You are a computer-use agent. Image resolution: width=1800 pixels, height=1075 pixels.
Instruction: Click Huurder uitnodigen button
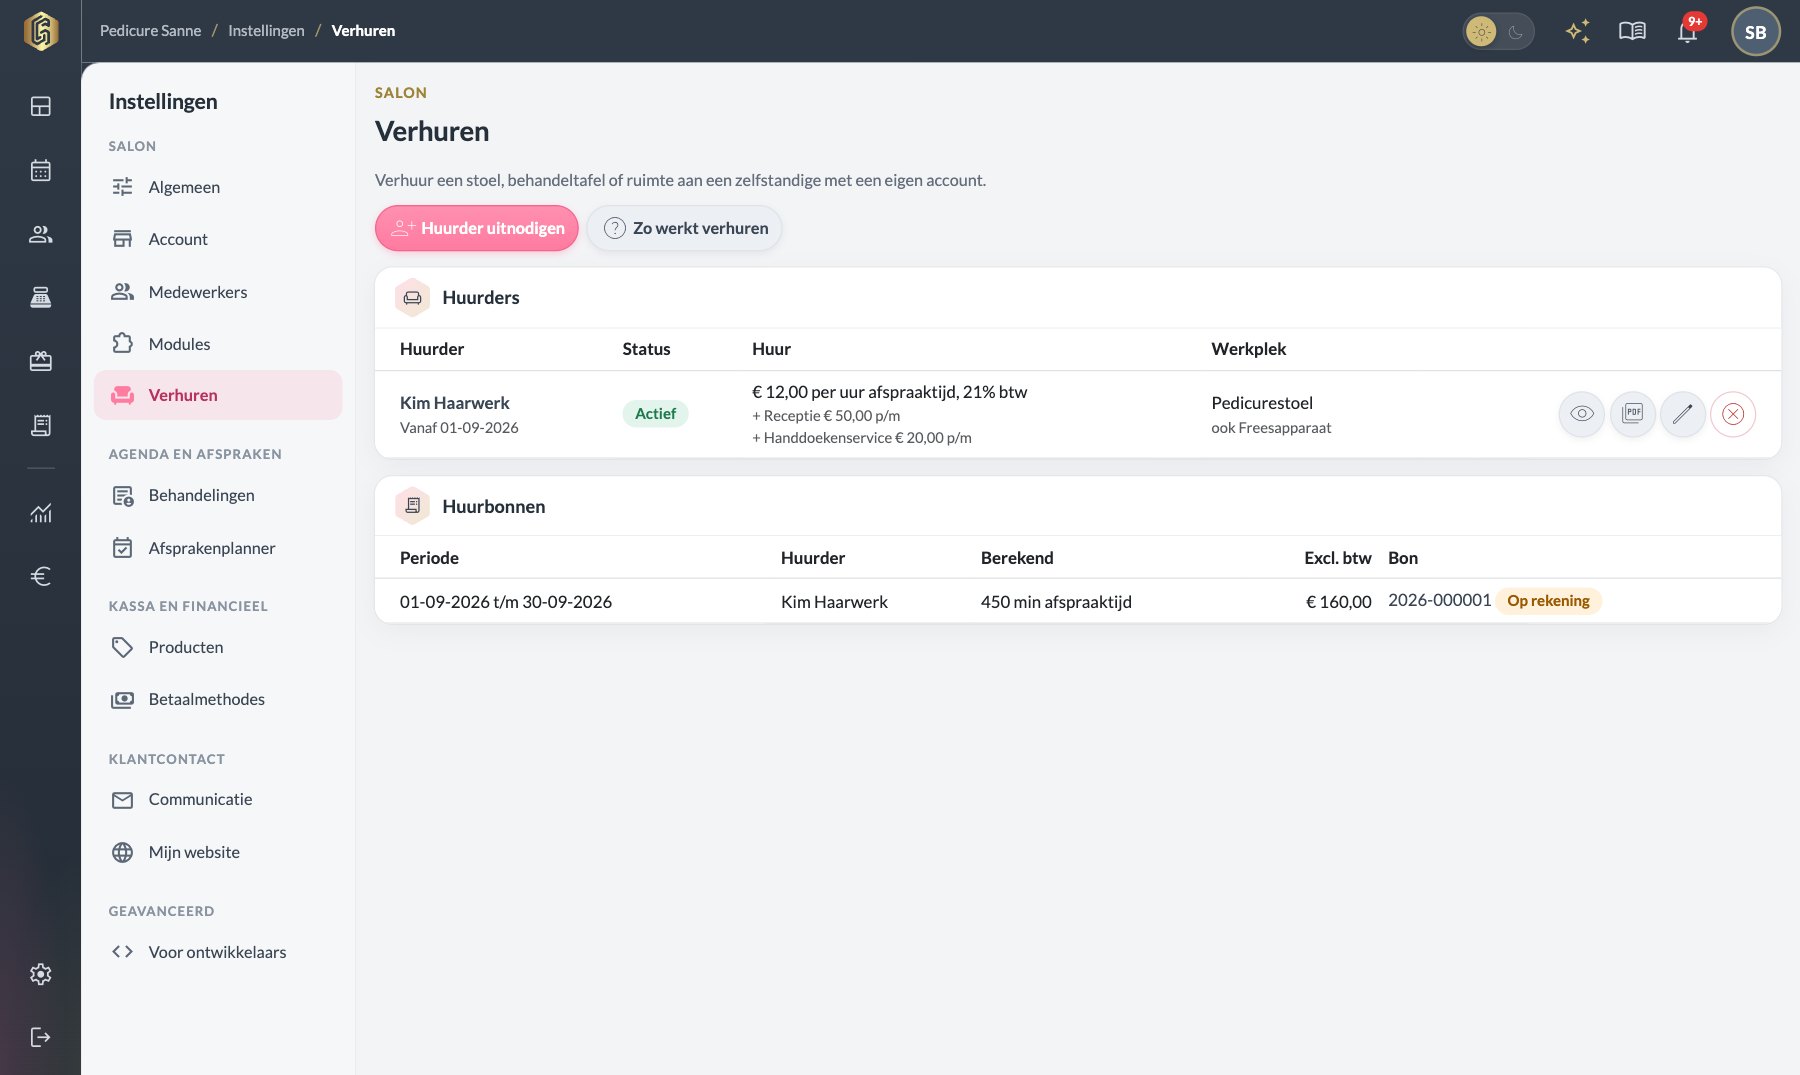pos(477,228)
